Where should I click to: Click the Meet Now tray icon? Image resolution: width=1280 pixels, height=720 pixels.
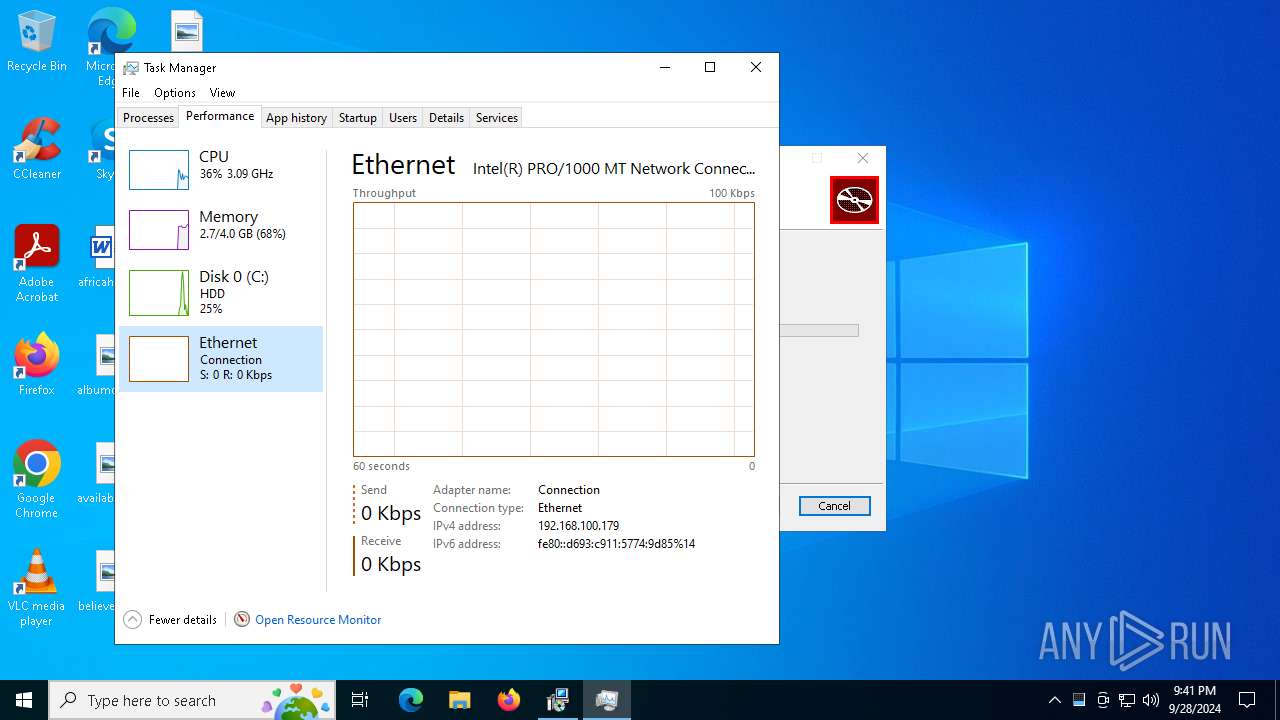pyautogui.click(x=1103, y=700)
